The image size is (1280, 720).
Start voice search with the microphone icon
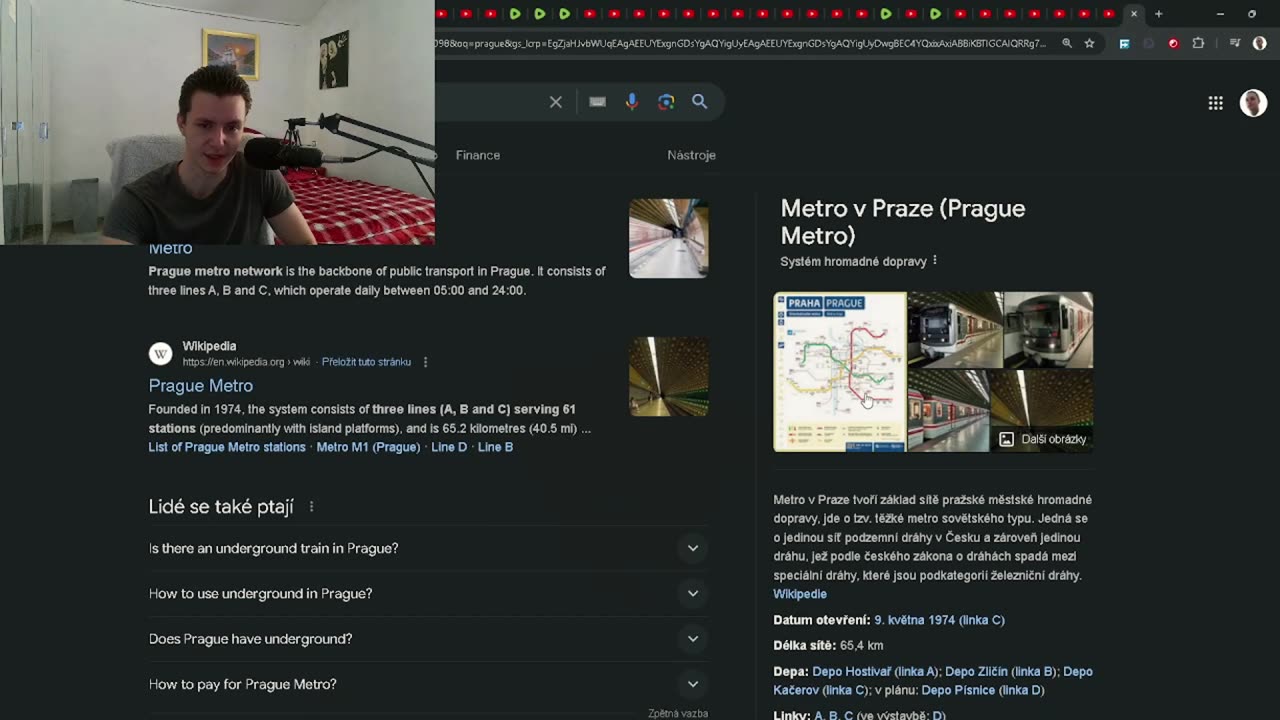[x=632, y=102]
